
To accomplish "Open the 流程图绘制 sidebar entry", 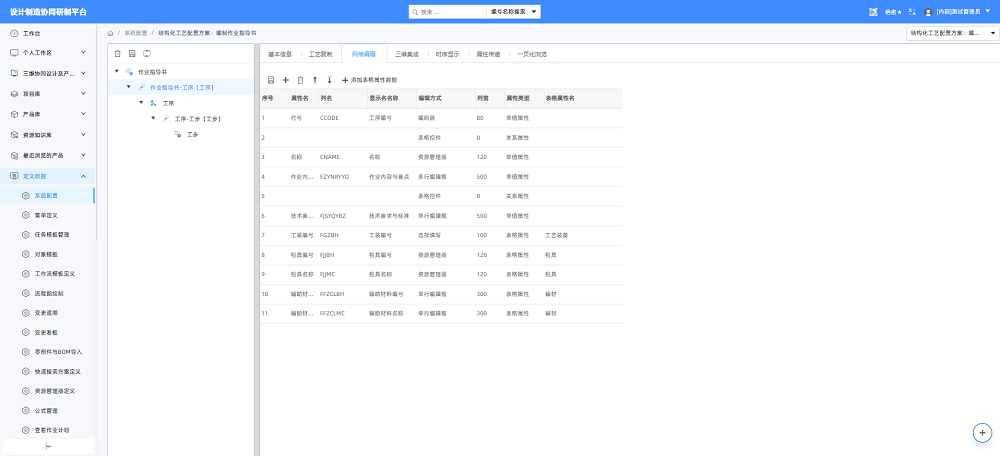I will (x=49, y=293).
